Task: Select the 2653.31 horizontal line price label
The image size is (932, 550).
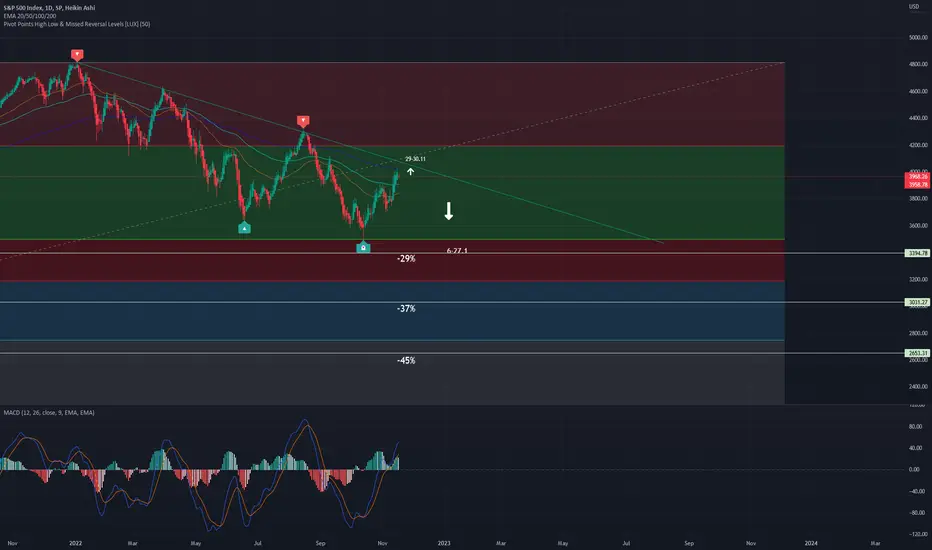Action: click(917, 353)
